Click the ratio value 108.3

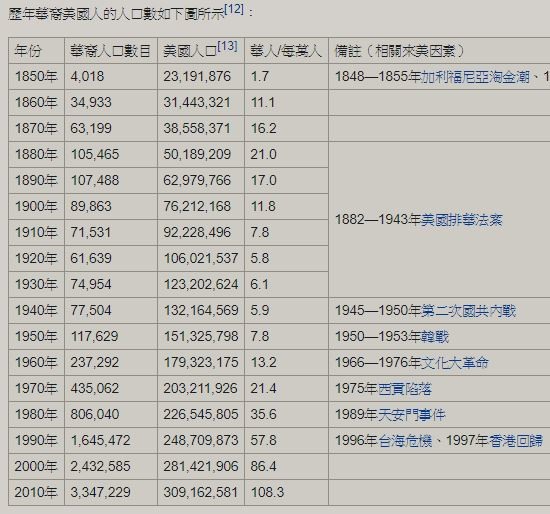[267, 492]
